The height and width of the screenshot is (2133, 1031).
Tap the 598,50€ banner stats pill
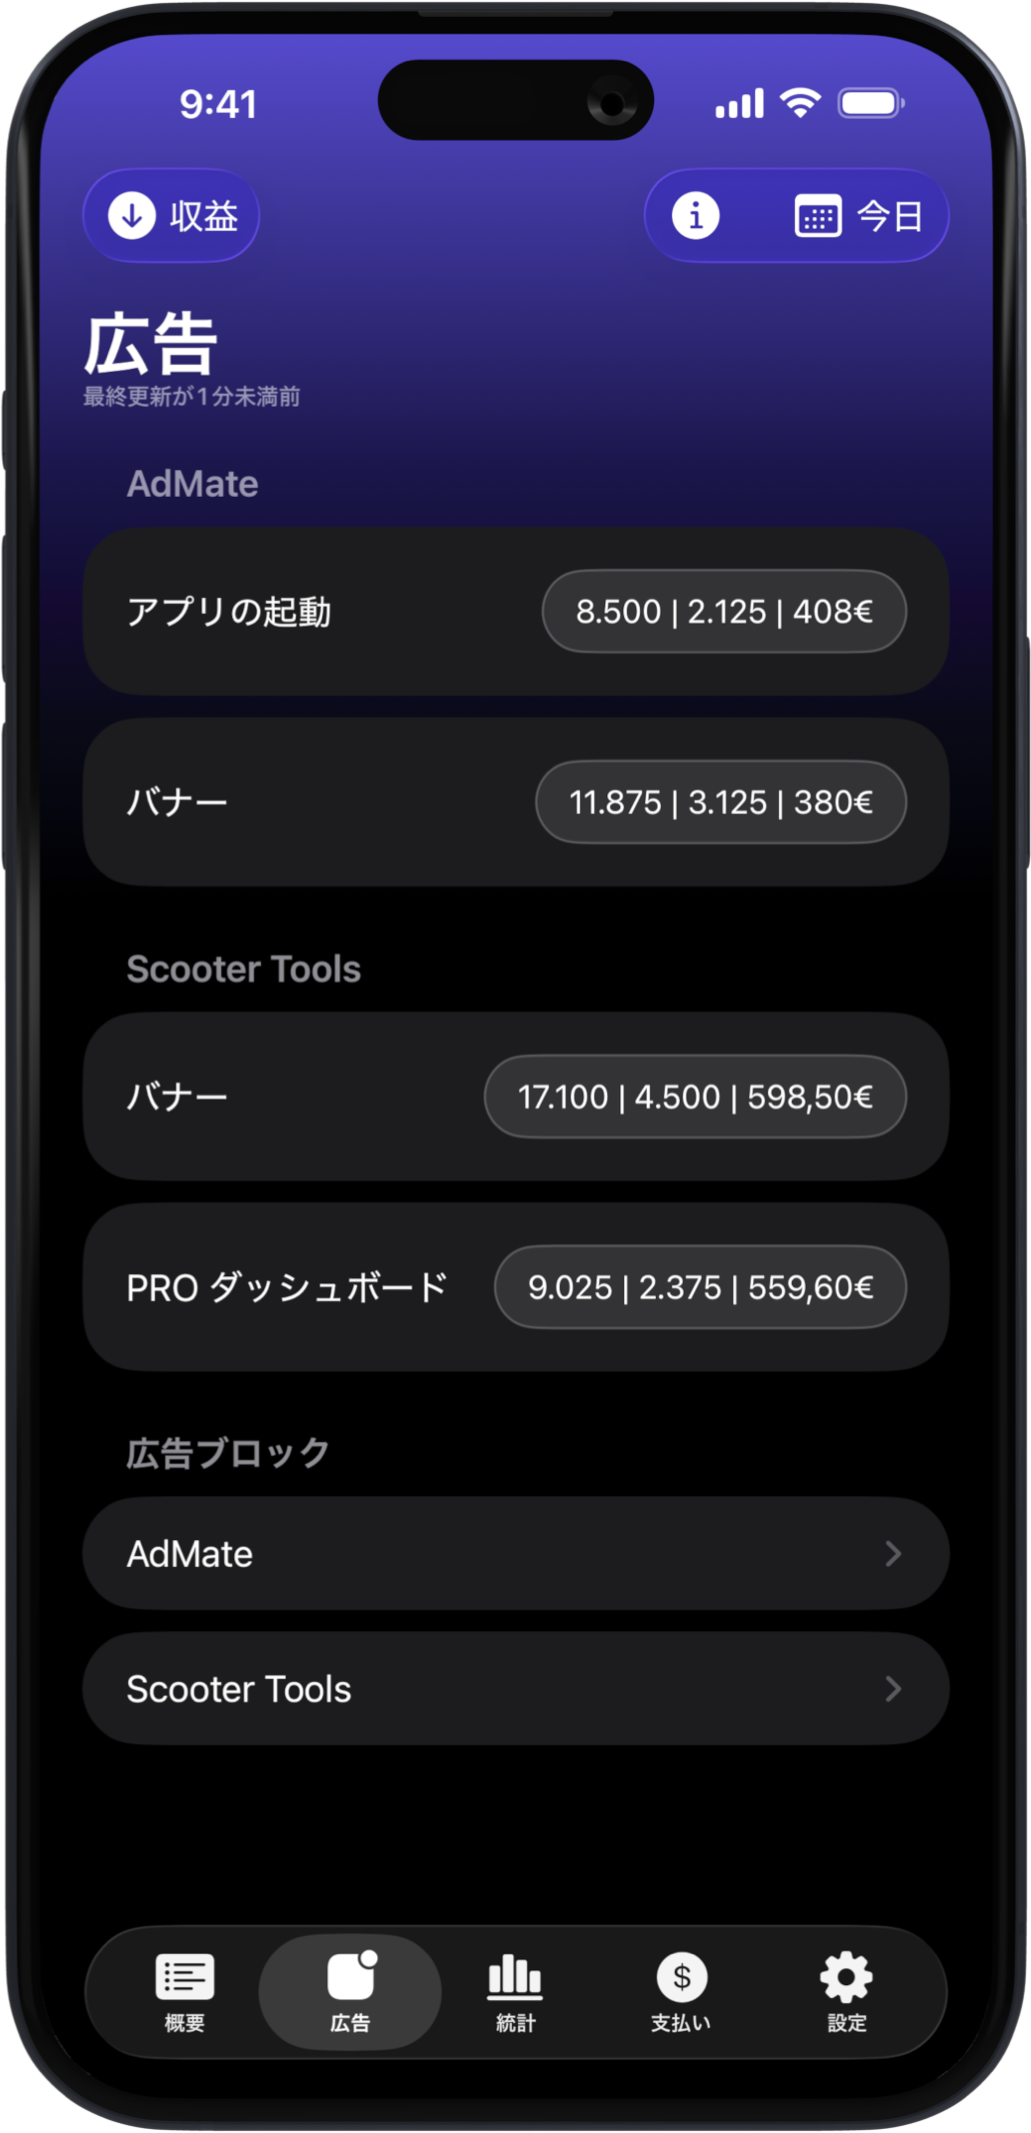click(695, 1097)
